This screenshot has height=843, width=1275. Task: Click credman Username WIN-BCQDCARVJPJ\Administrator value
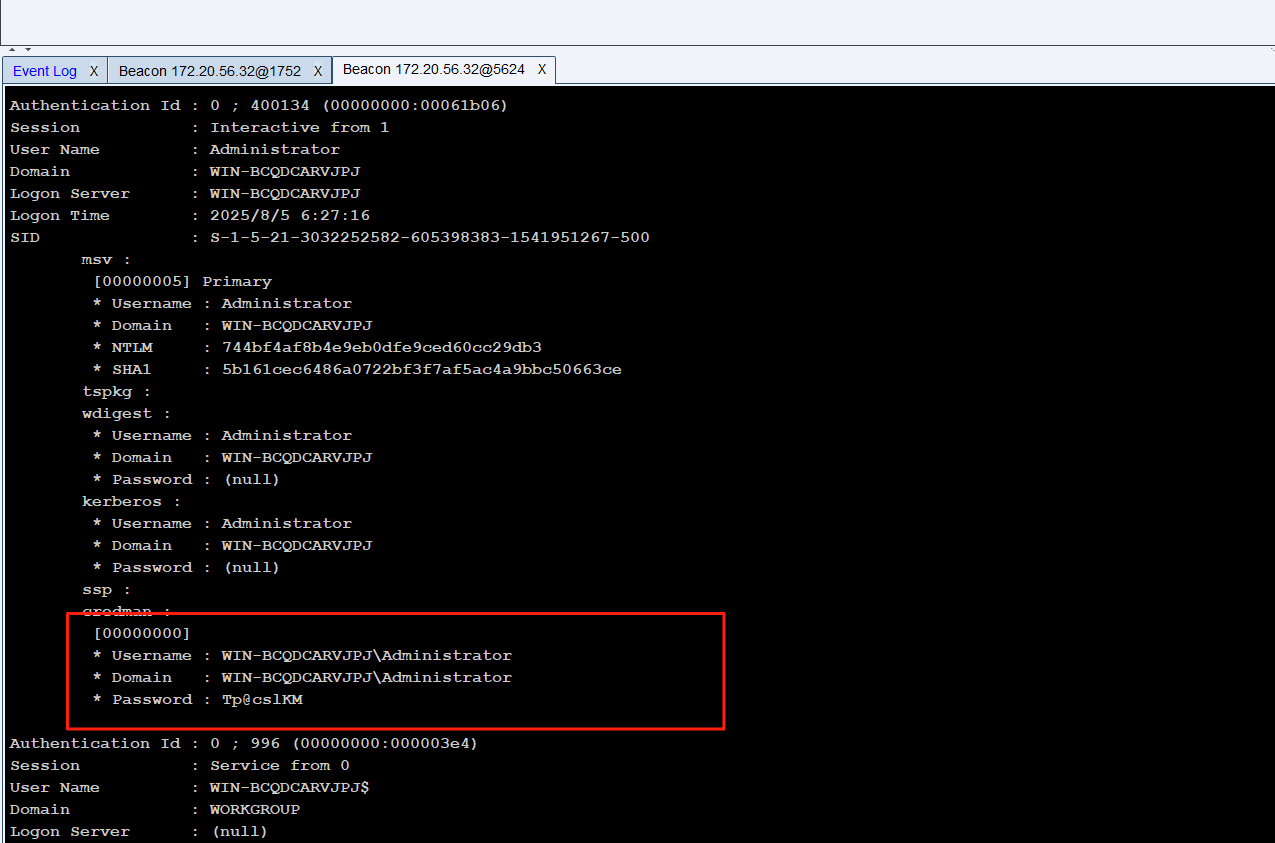(x=367, y=655)
